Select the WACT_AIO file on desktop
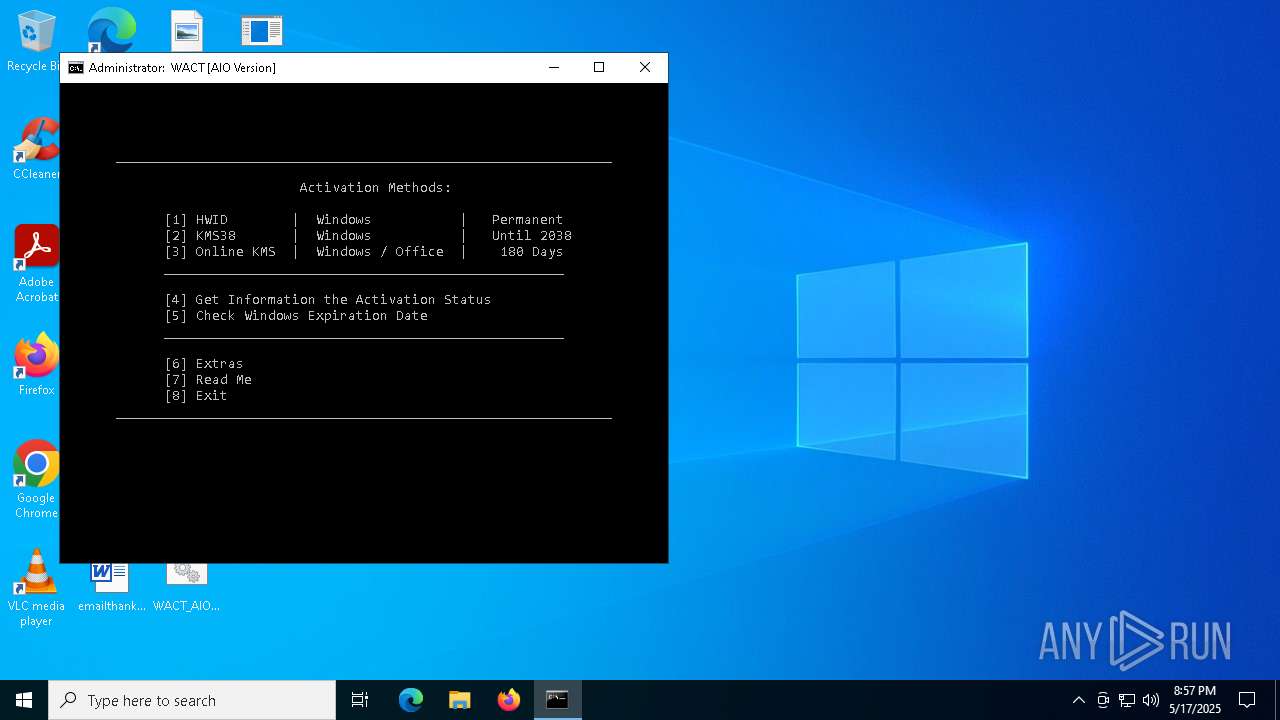1280x720 pixels. point(186,588)
